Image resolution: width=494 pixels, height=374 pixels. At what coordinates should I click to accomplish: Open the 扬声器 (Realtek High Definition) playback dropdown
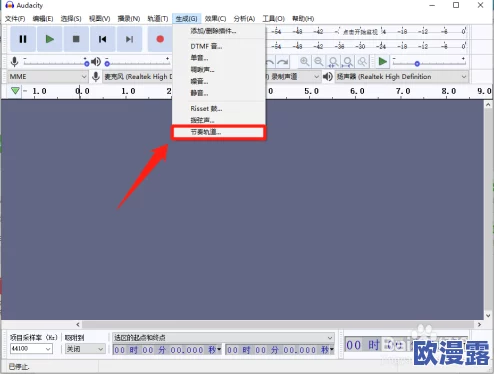point(402,77)
